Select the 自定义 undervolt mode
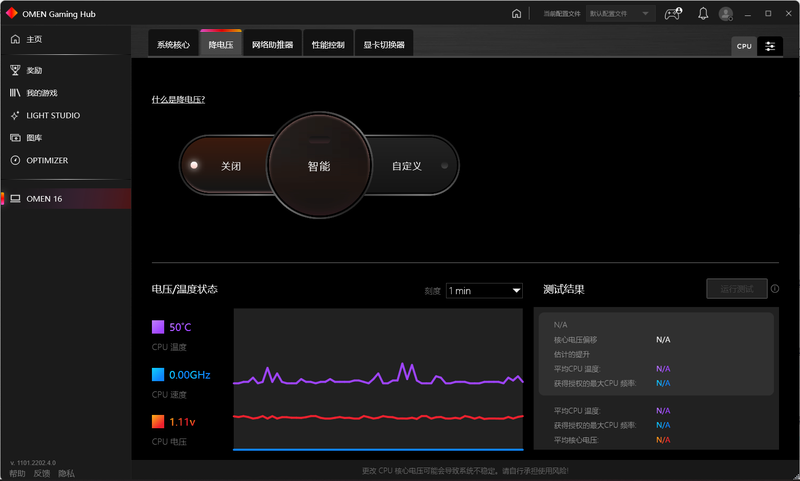This screenshot has width=800, height=481. [x=406, y=166]
